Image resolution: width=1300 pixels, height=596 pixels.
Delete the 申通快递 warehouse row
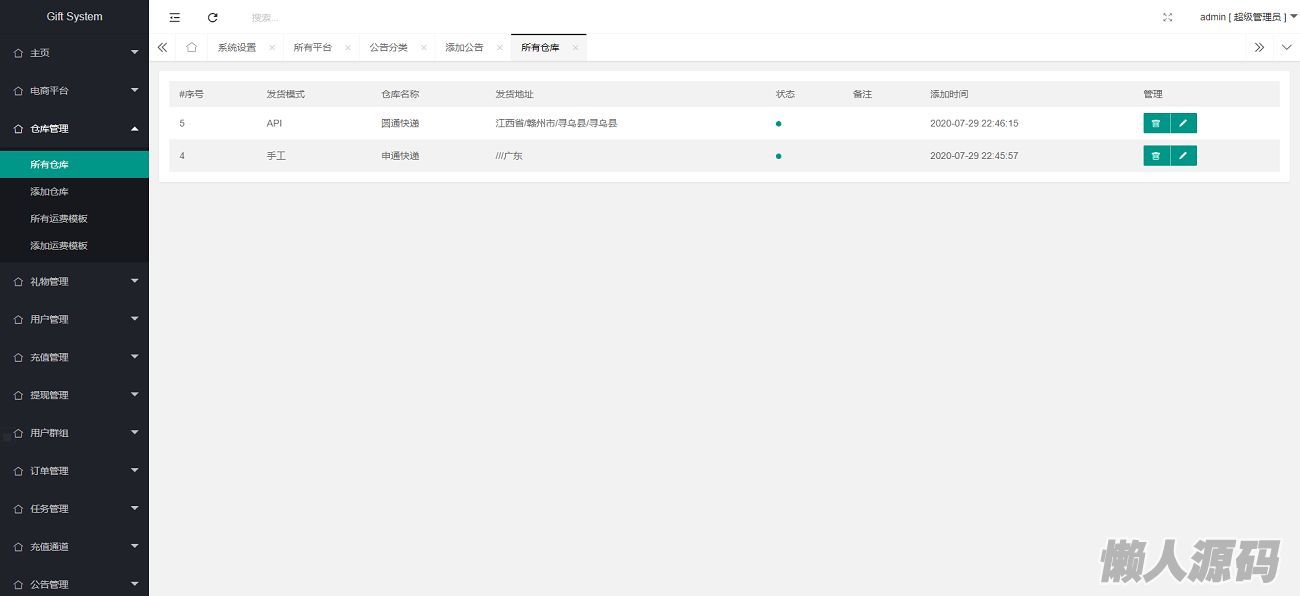tap(1156, 156)
